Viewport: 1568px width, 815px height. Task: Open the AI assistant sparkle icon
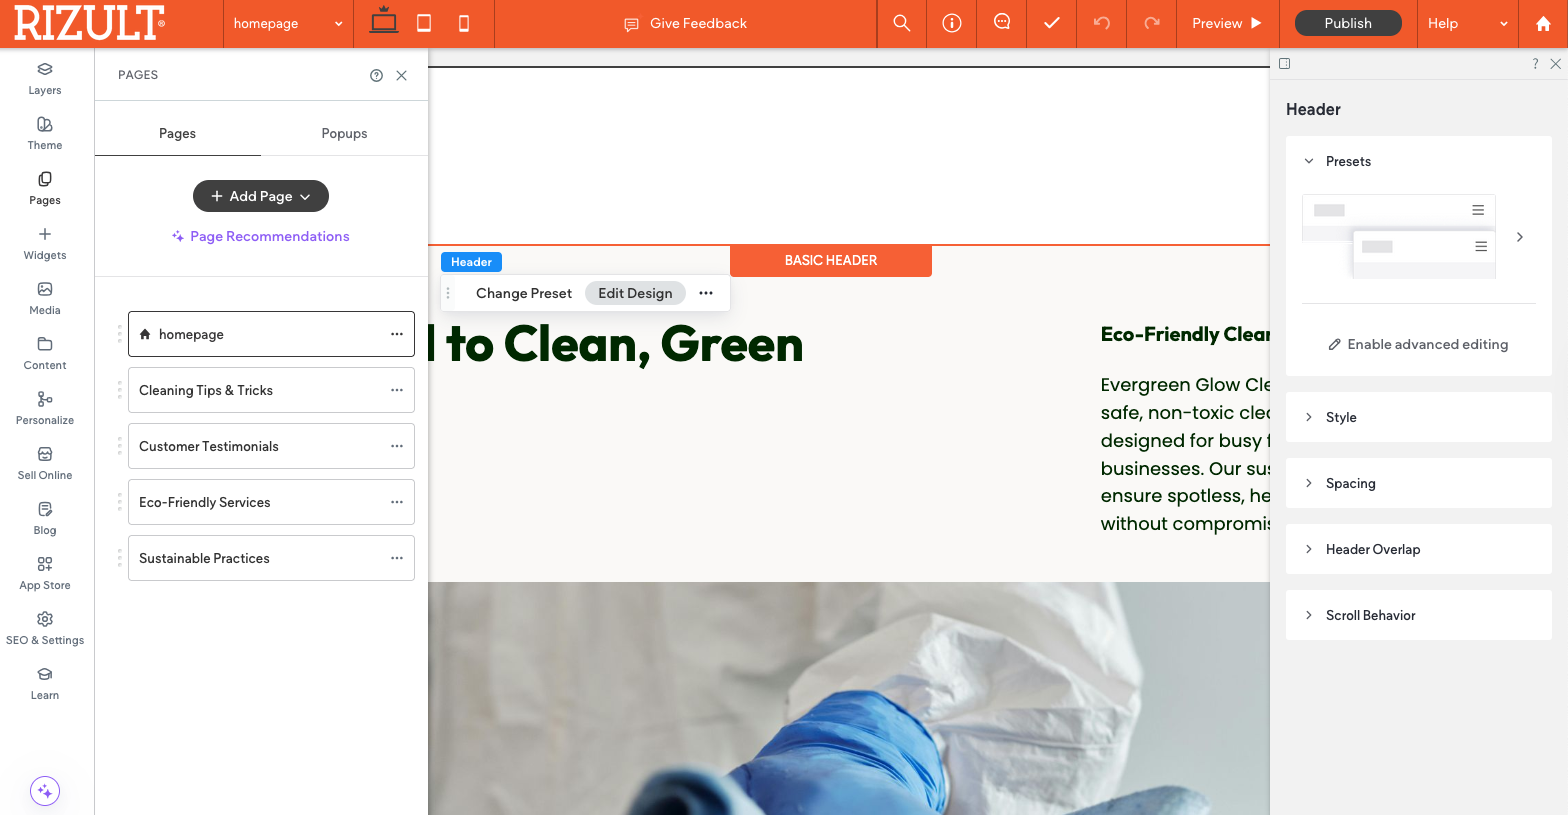coord(45,791)
